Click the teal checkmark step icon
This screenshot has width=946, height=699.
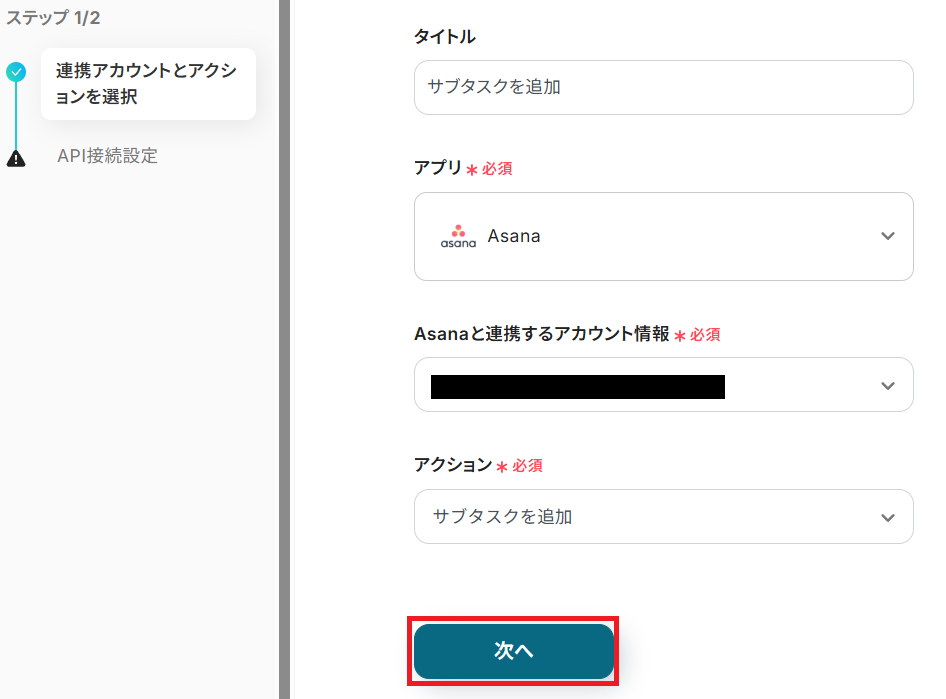coord(16,72)
